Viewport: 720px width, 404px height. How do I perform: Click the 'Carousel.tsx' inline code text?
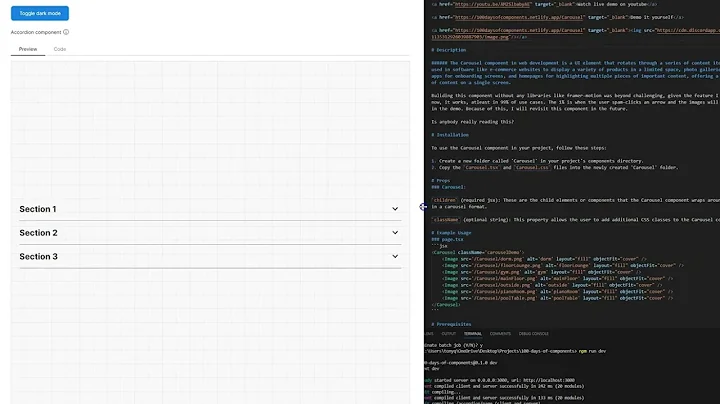(481, 168)
